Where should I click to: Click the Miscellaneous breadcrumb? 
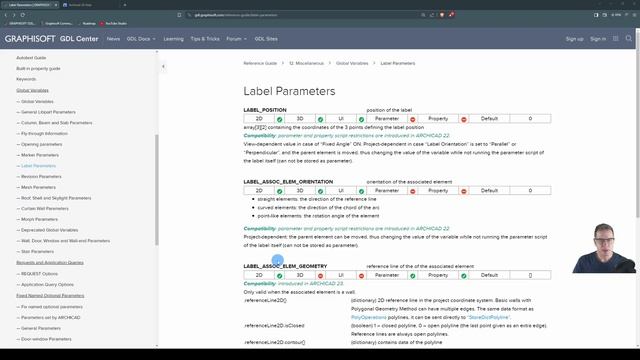pos(307,63)
